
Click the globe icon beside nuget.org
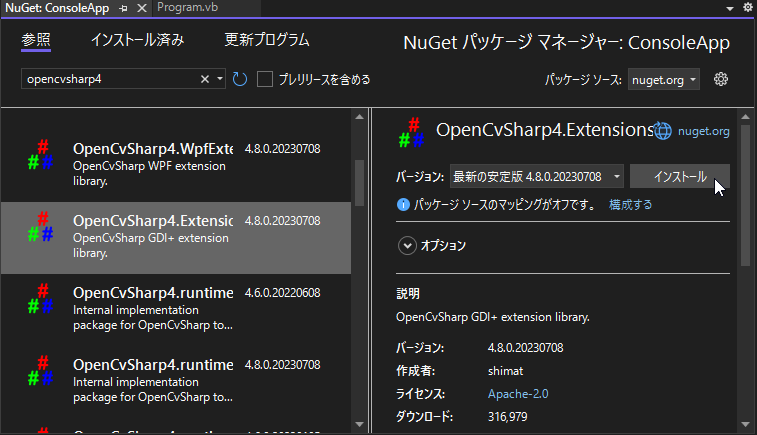coord(663,131)
